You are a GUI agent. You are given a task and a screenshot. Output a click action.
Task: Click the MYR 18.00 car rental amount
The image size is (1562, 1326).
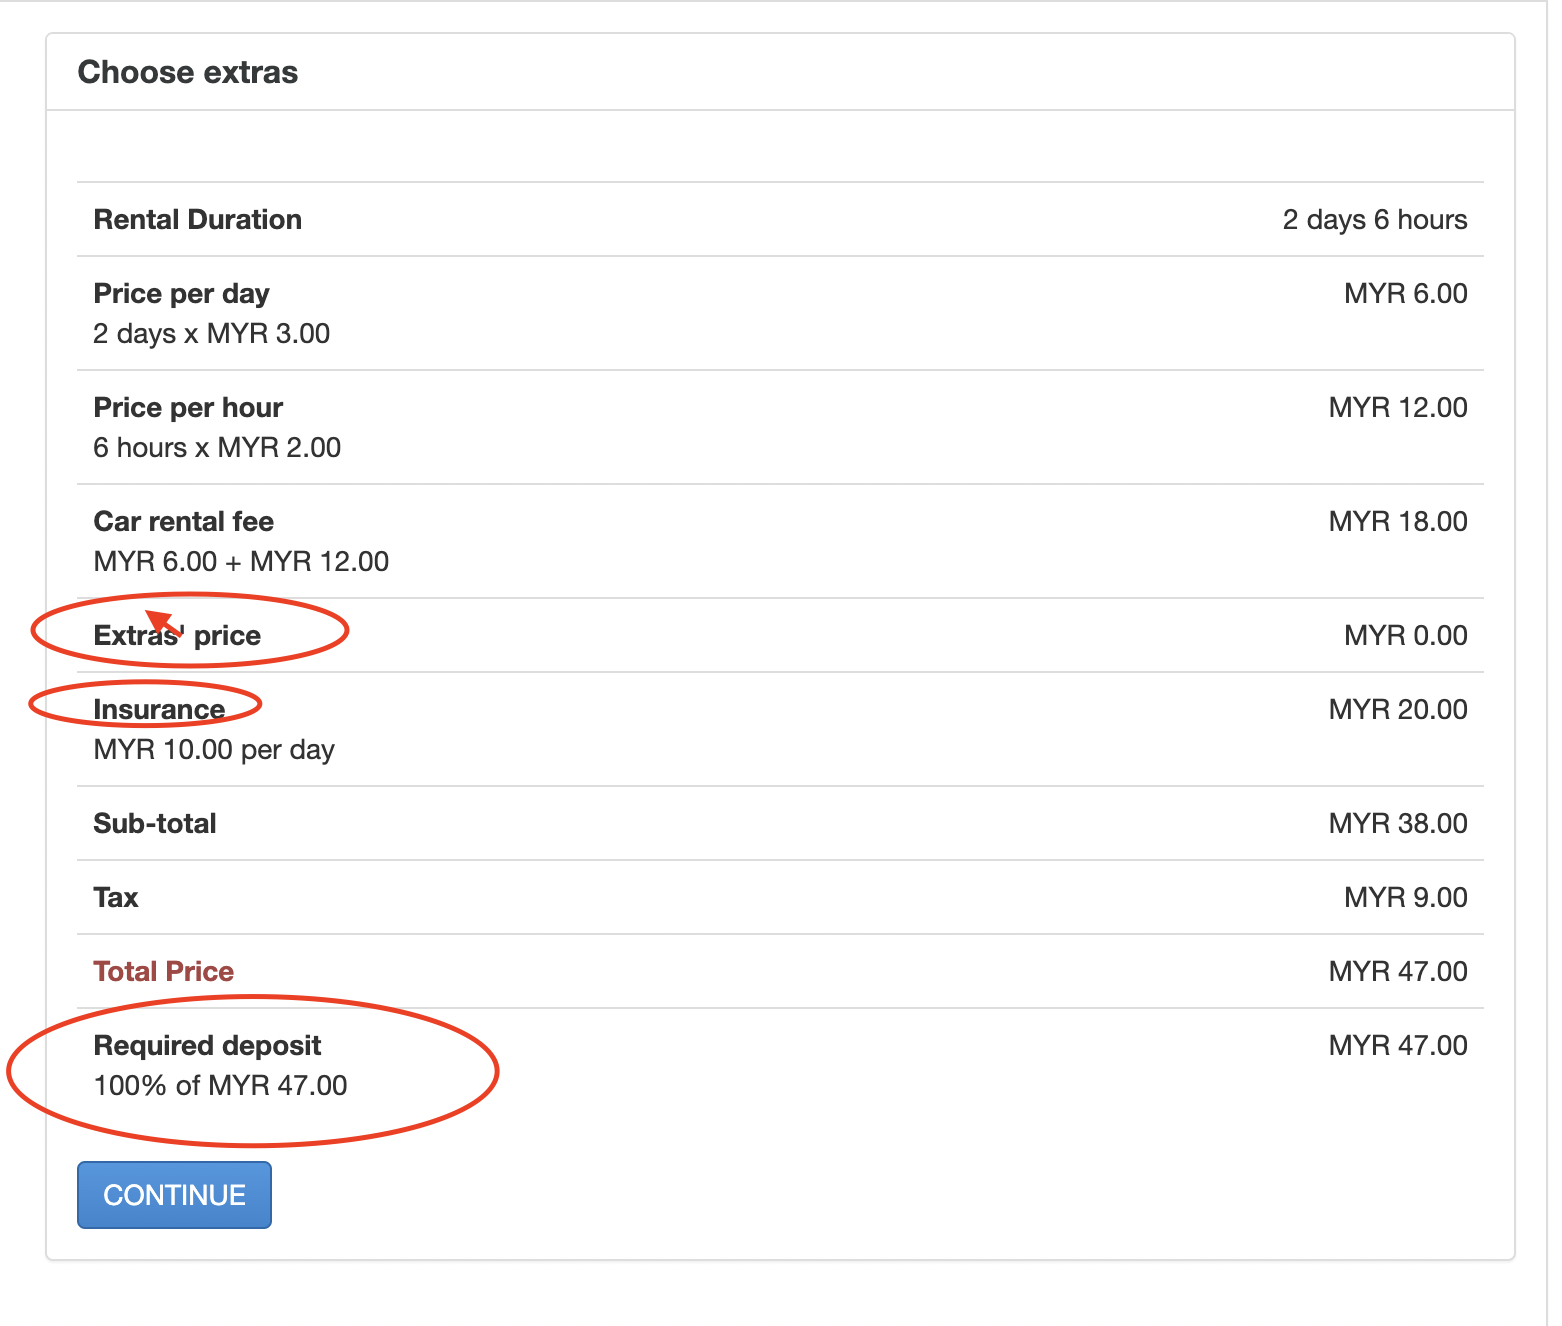(x=1397, y=521)
